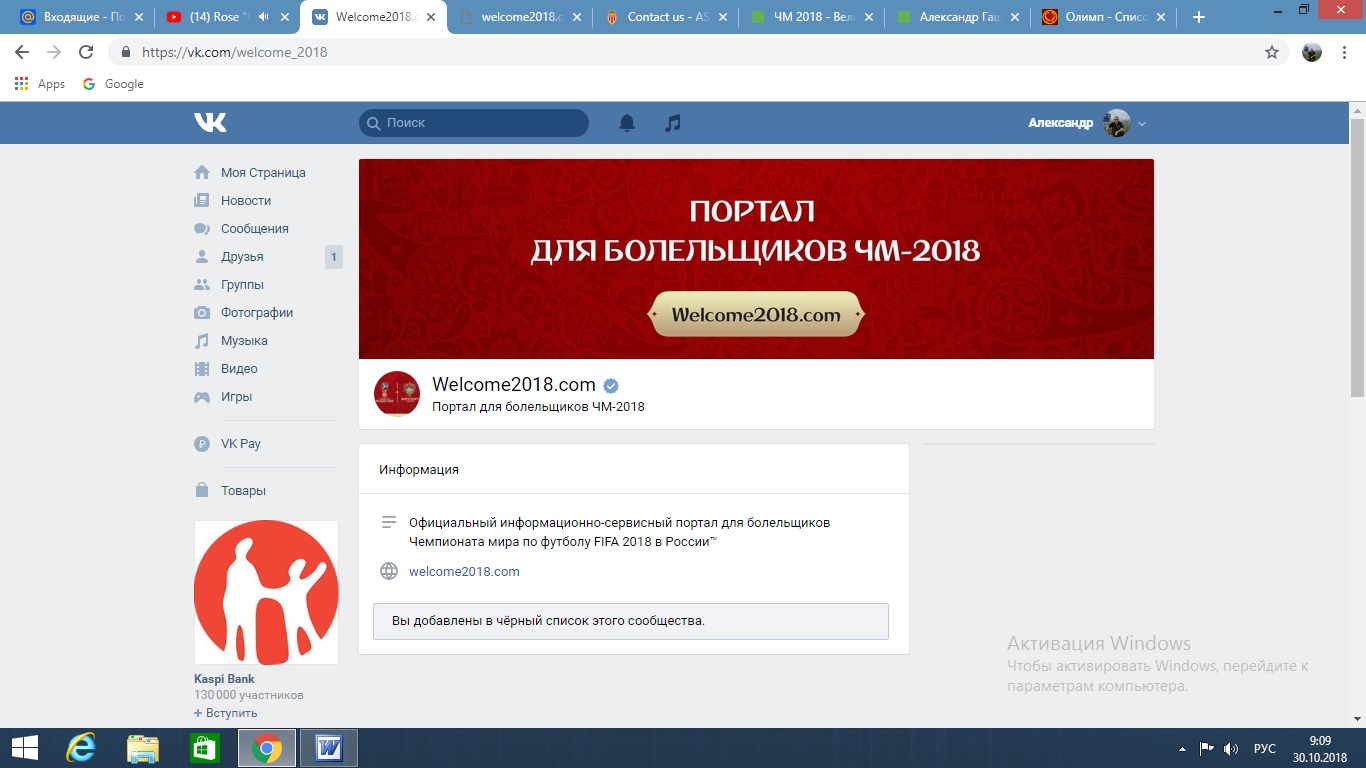The image size is (1366, 768).
Task: Click the Kaspi Bank group name
Action: pos(224,678)
